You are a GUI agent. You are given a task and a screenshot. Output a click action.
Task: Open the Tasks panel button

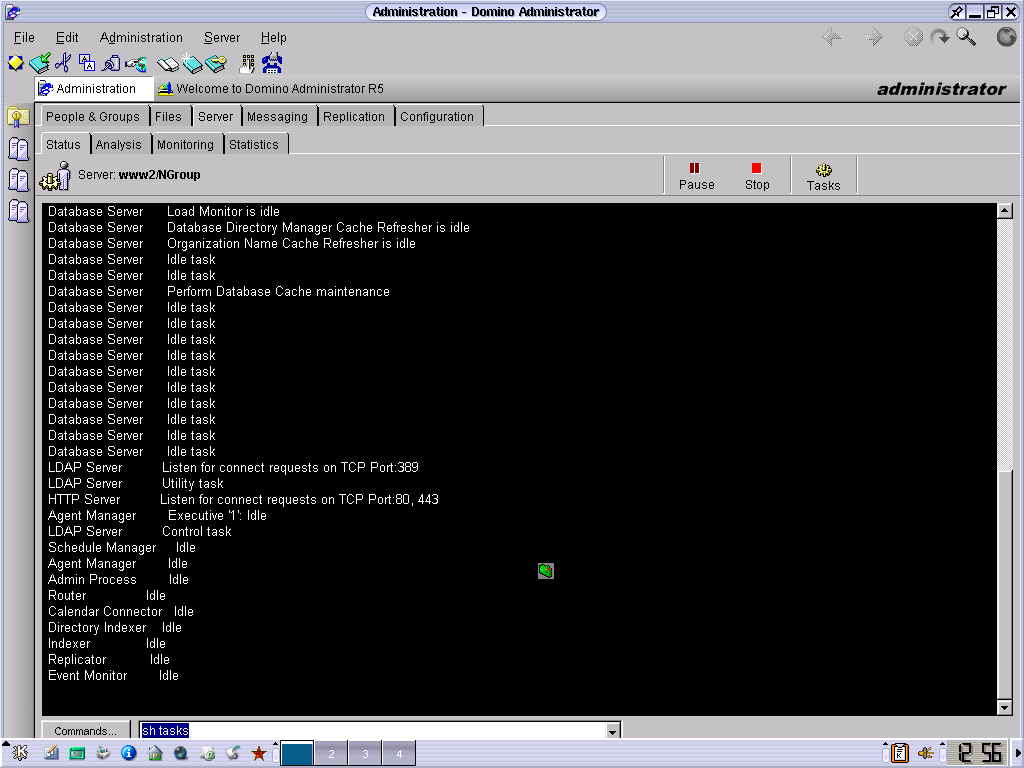[x=824, y=177]
